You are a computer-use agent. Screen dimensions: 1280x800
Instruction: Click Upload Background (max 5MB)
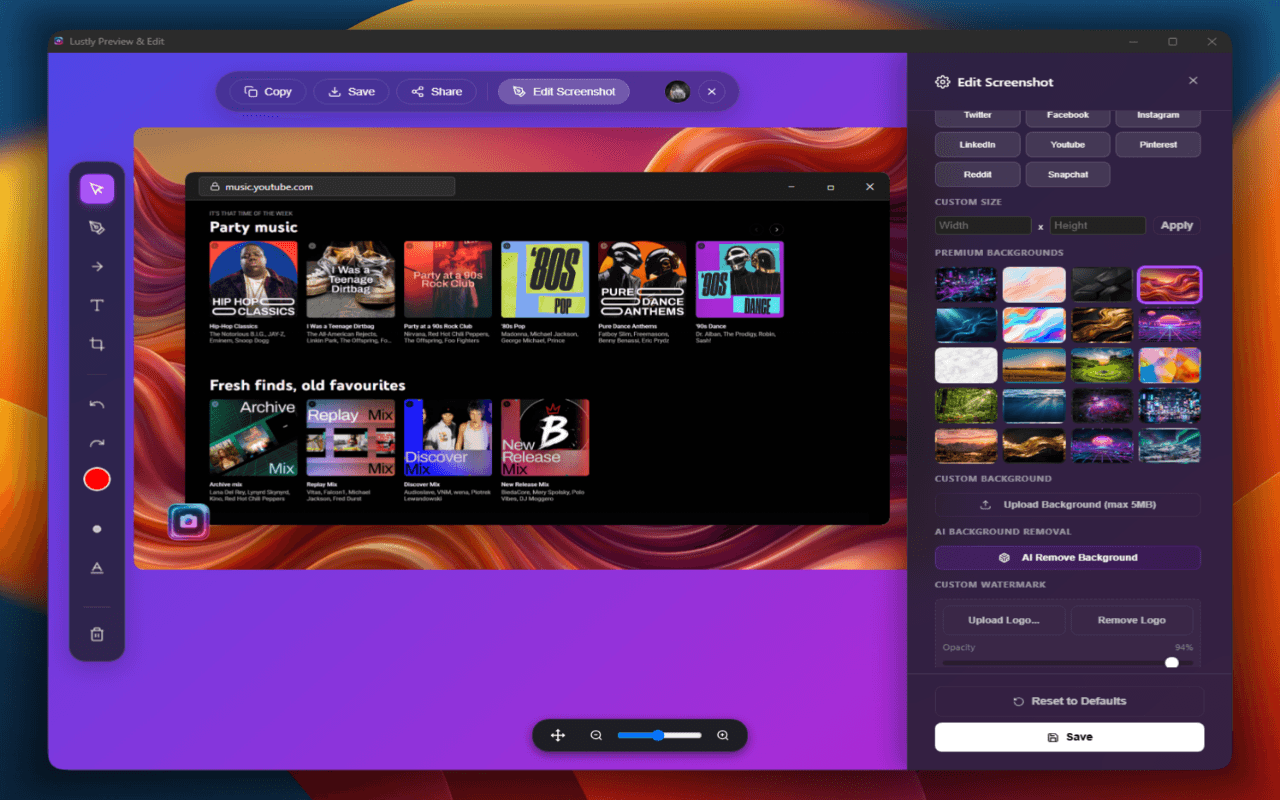click(x=1068, y=505)
